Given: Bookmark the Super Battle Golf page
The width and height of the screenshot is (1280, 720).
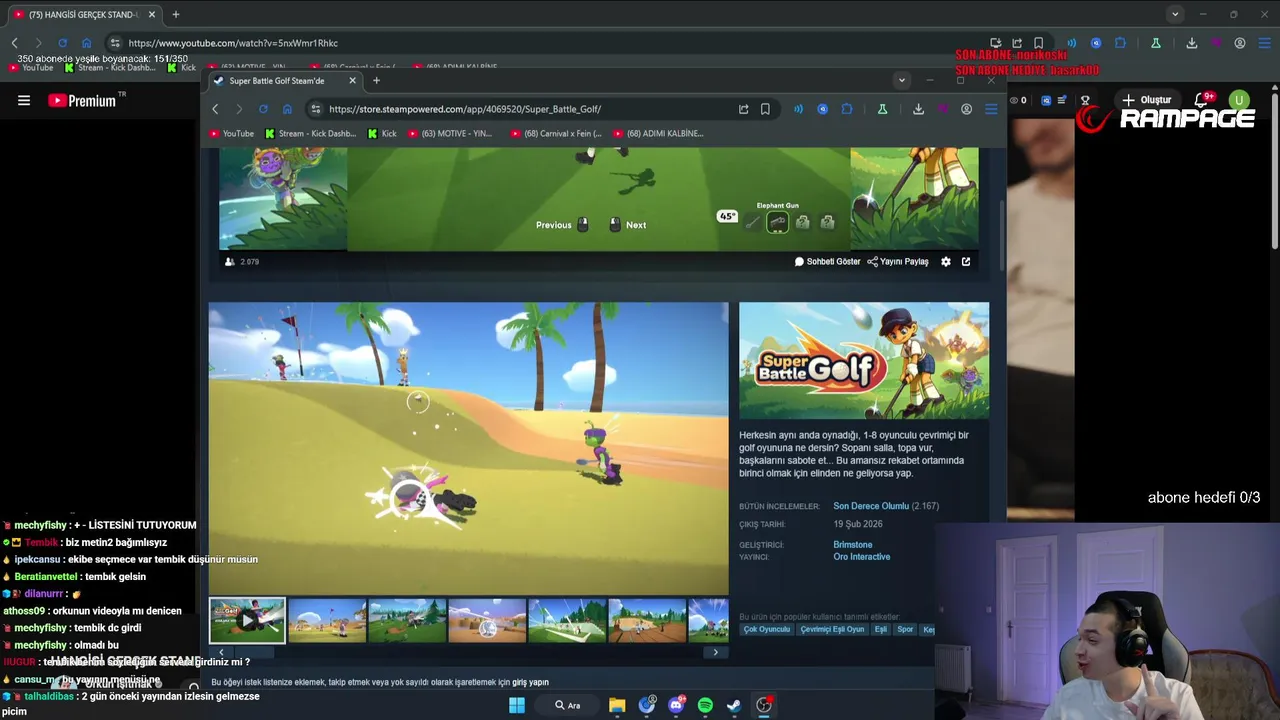Looking at the screenshot, I should point(765,109).
